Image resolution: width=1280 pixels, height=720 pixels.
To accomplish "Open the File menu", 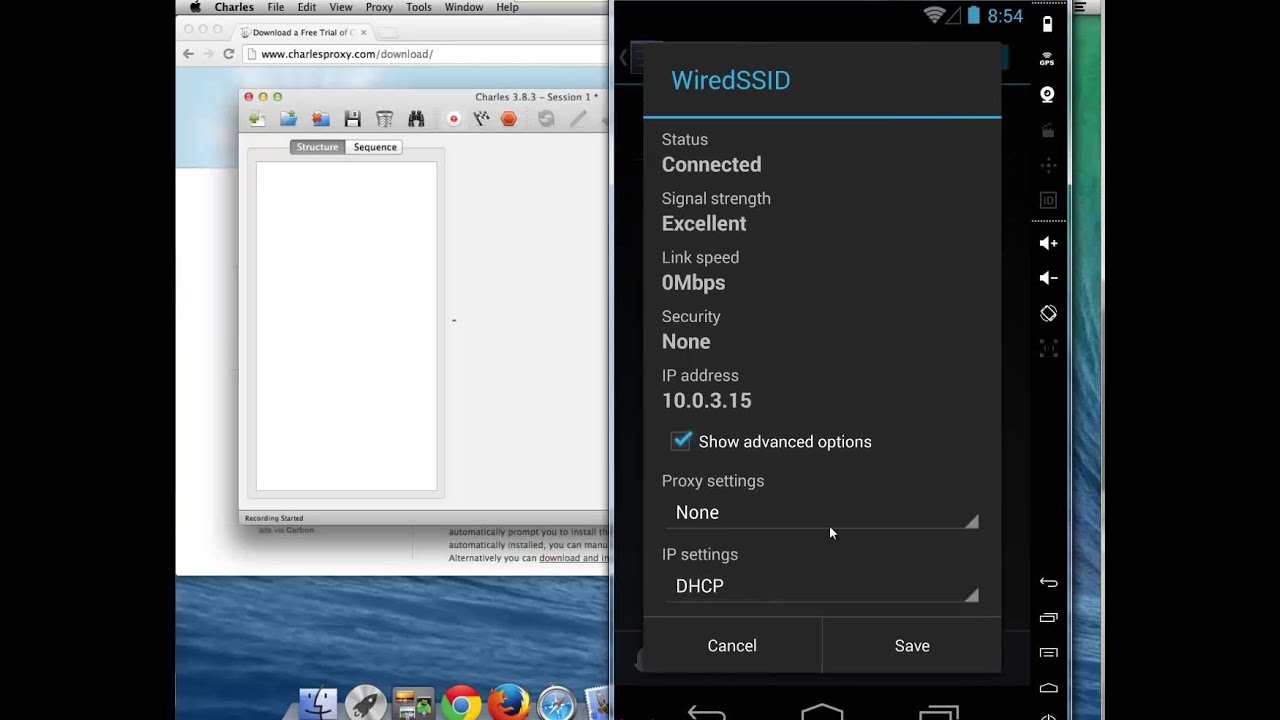I will click(275, 7).
